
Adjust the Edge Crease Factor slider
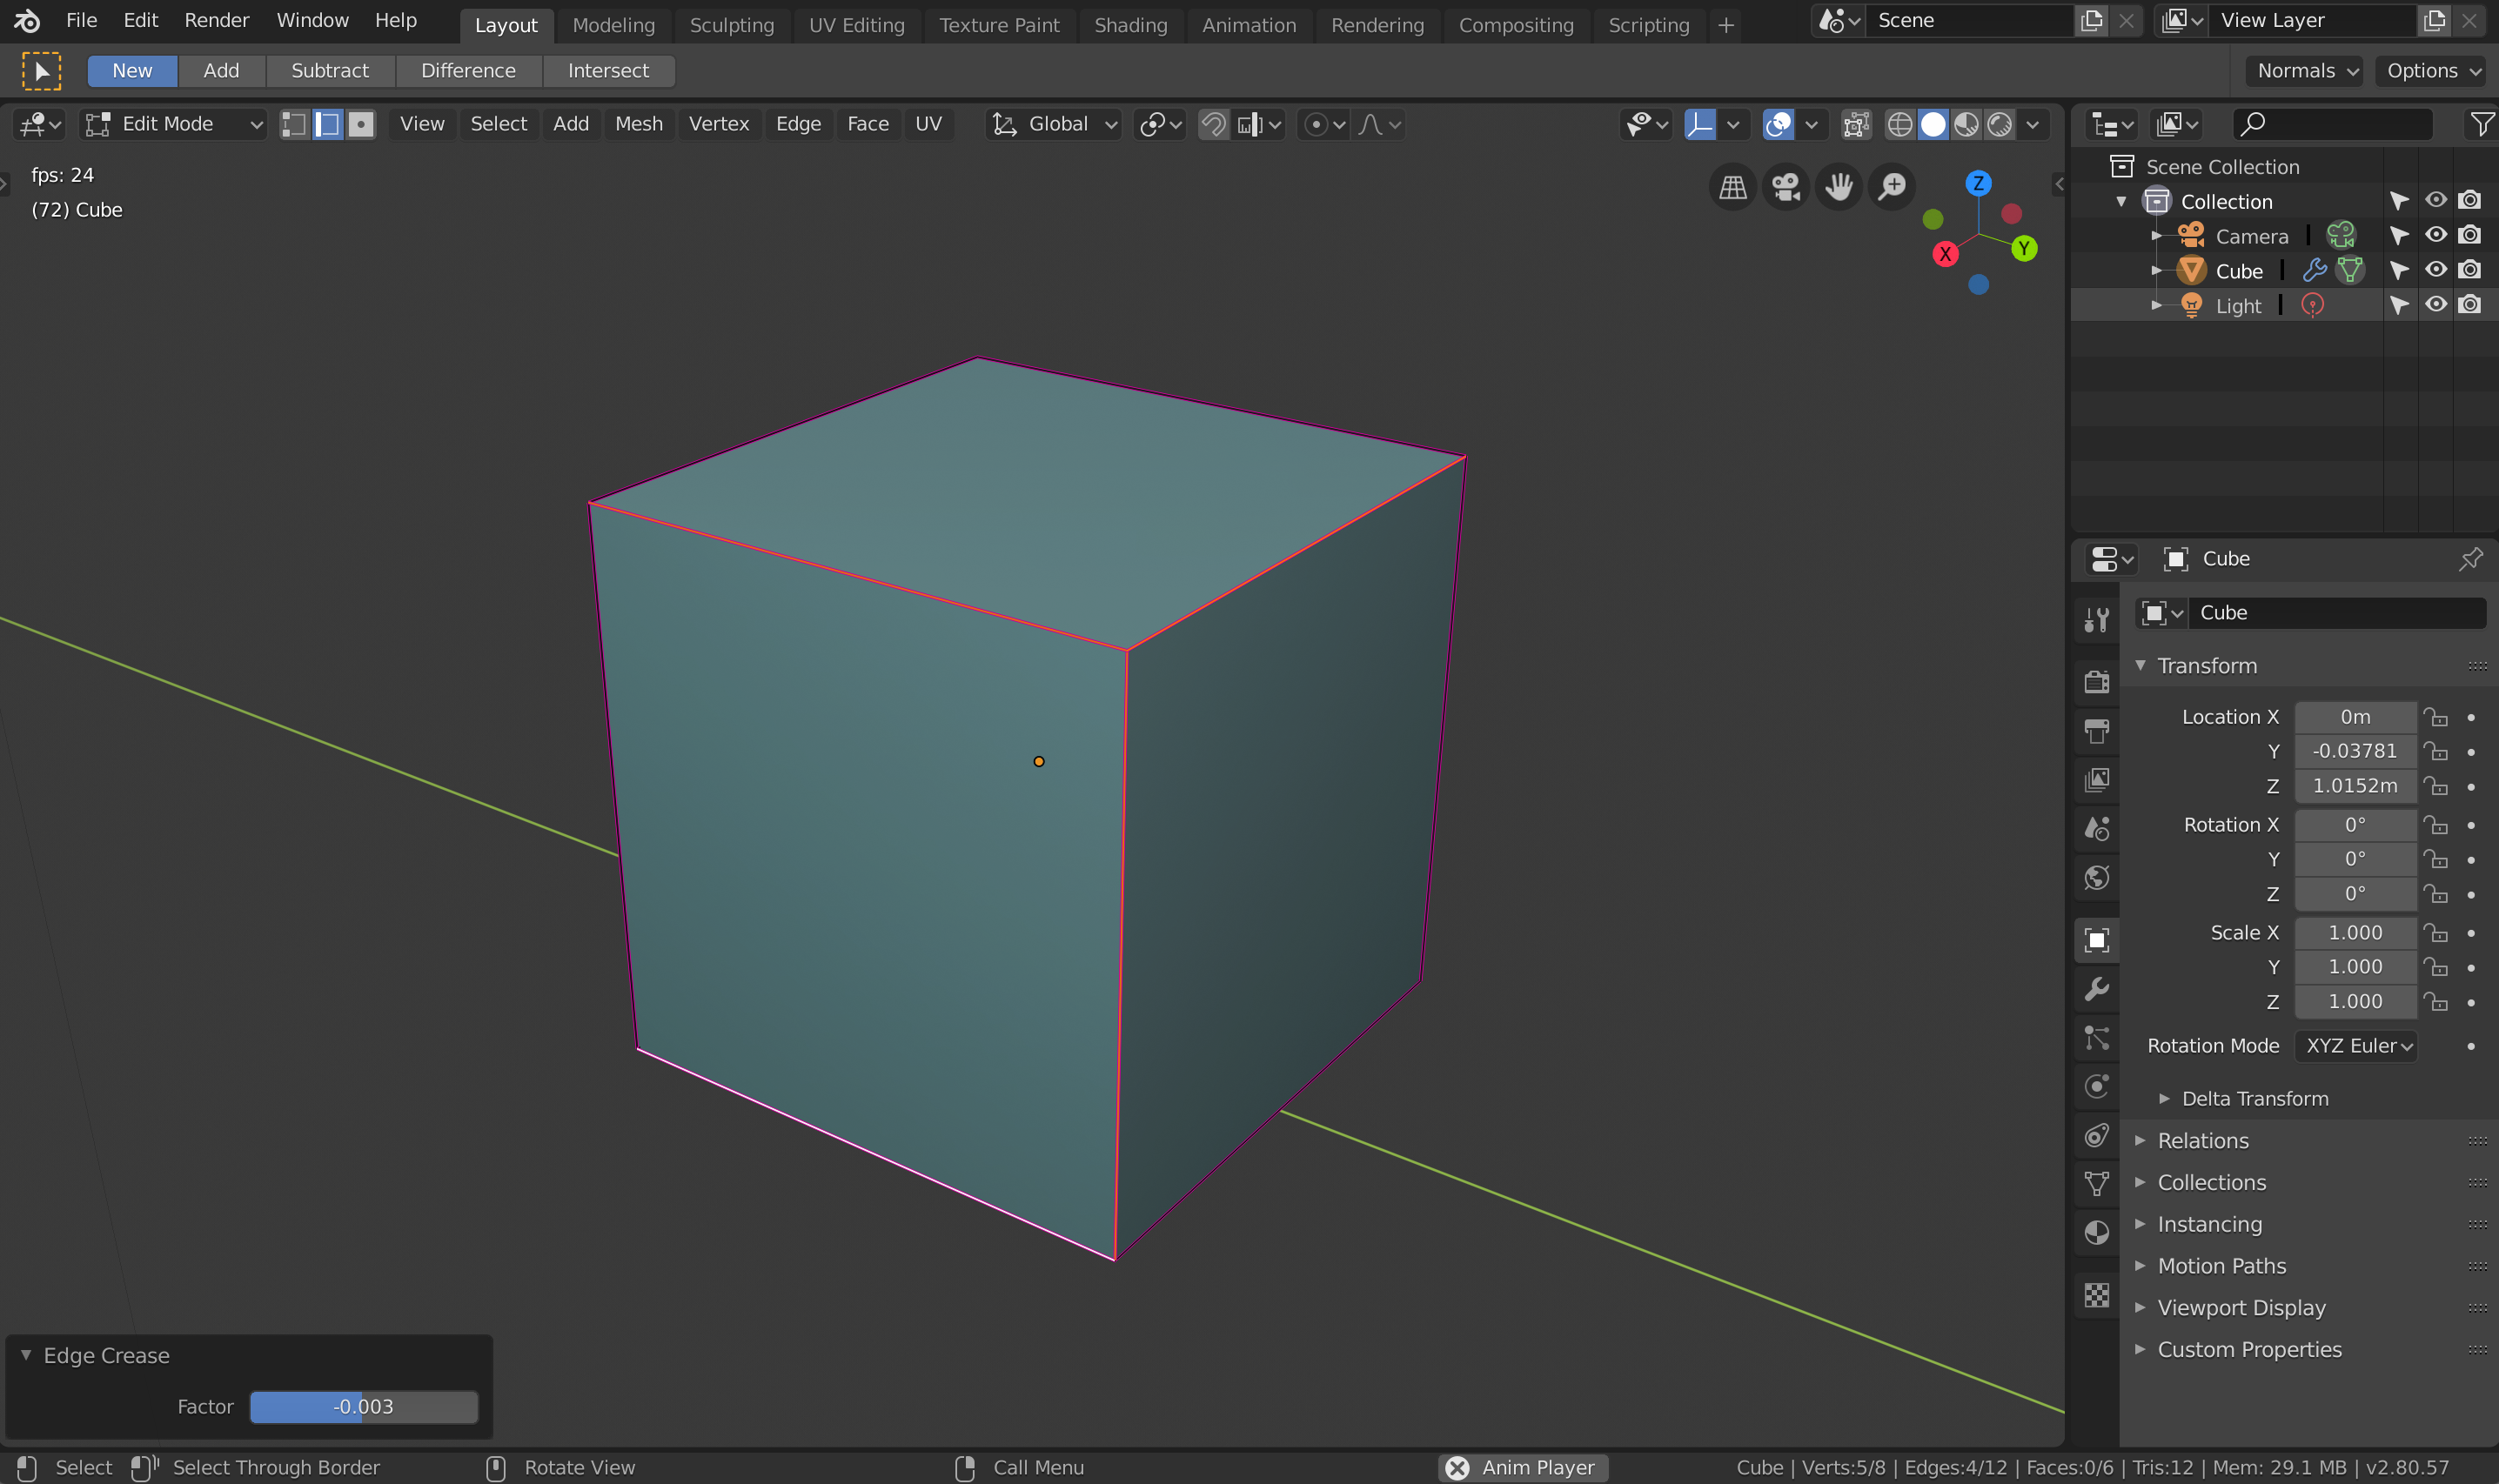(x=363, y=1407)
